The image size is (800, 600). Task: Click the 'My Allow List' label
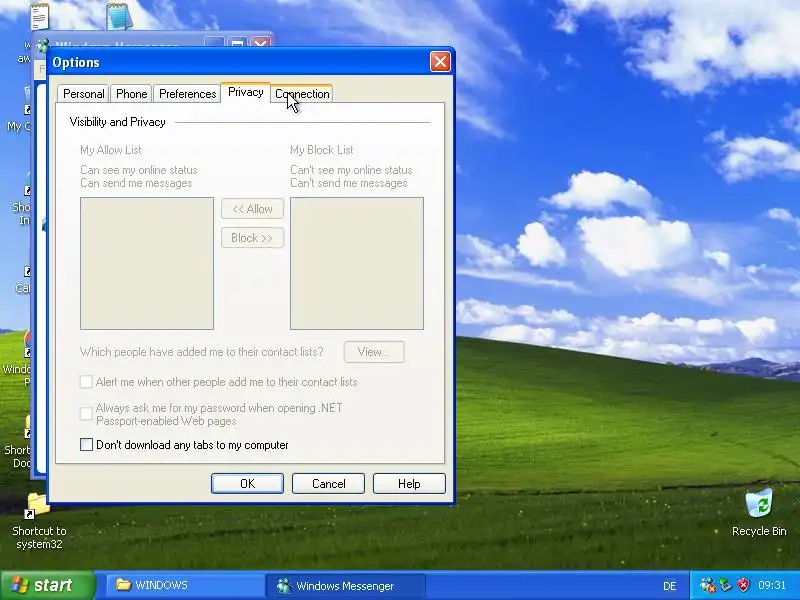pyautogui.click(x=111, y=150)
